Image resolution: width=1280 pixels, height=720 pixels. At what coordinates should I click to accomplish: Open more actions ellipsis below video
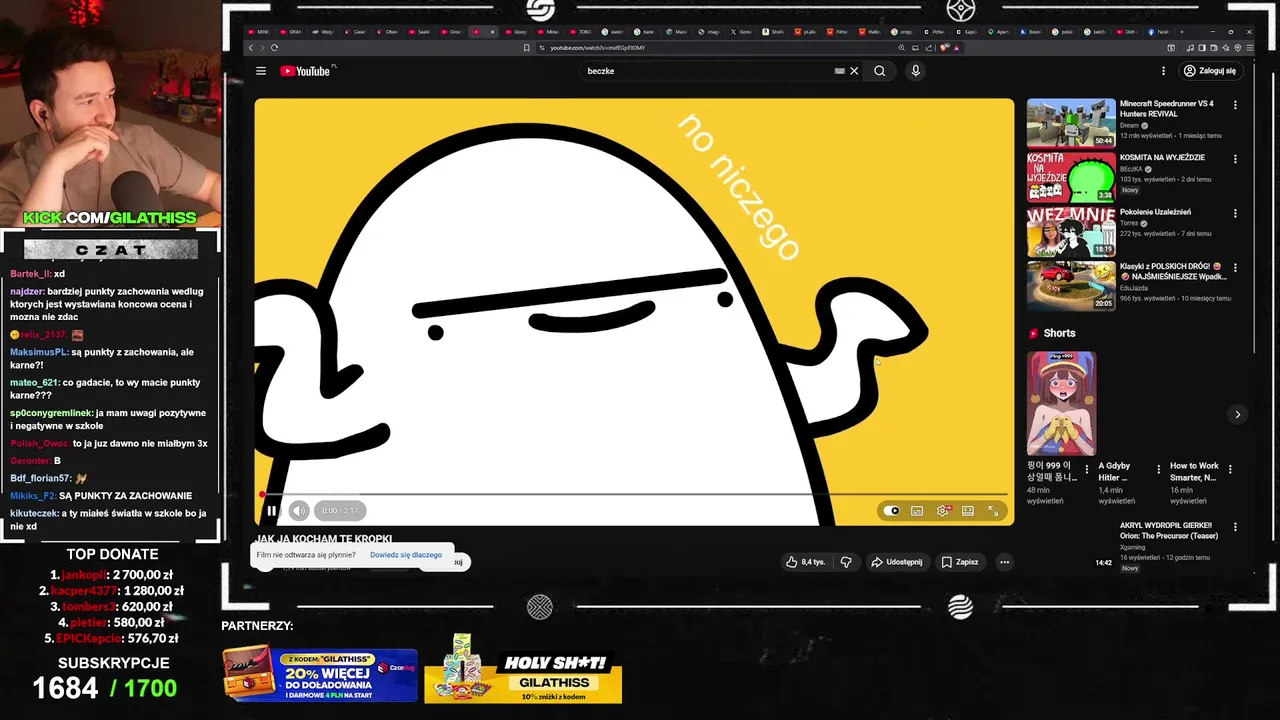pos(1005,562)
